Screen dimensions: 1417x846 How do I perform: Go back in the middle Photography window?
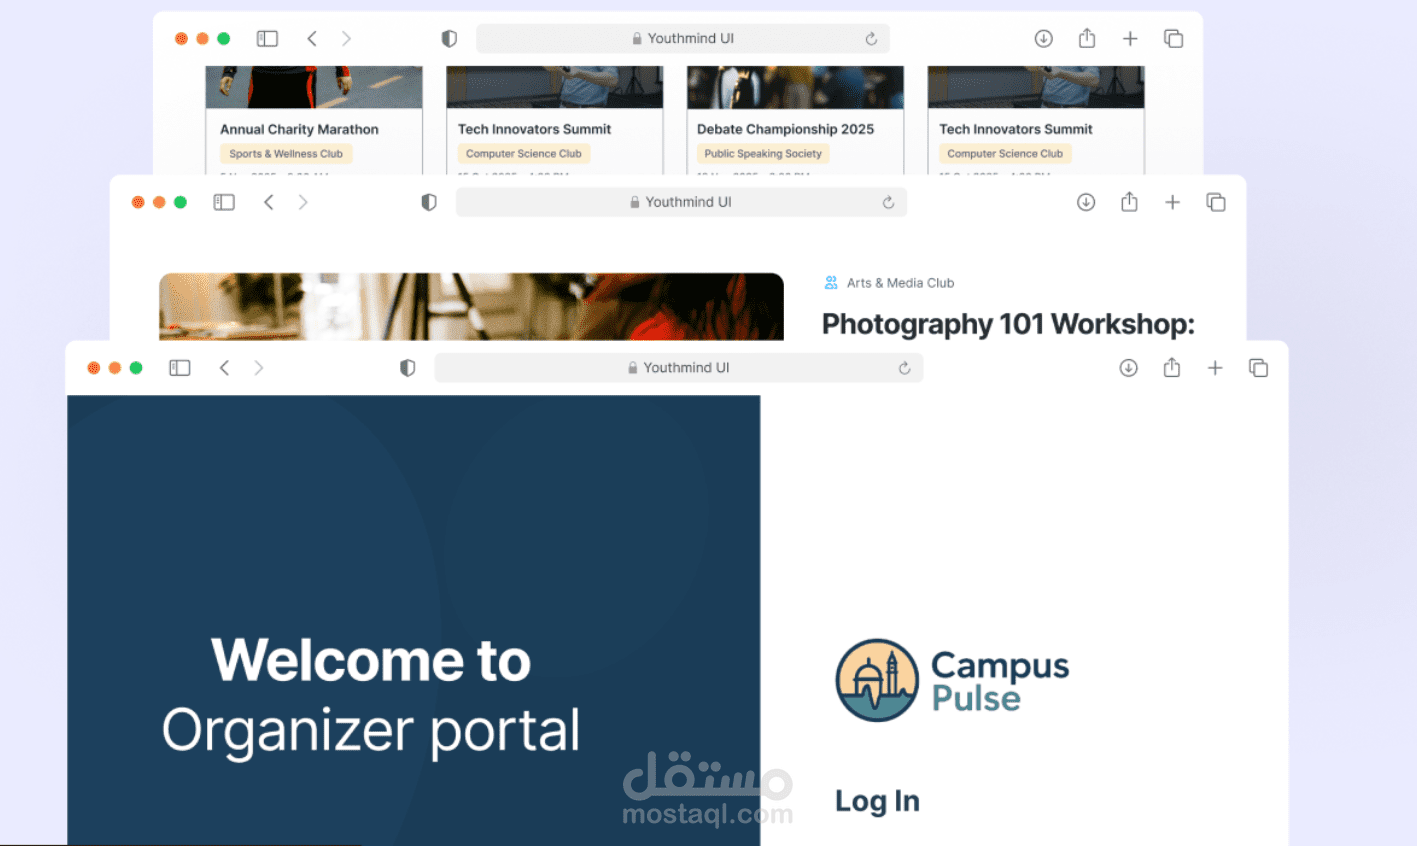coord(268,202)
